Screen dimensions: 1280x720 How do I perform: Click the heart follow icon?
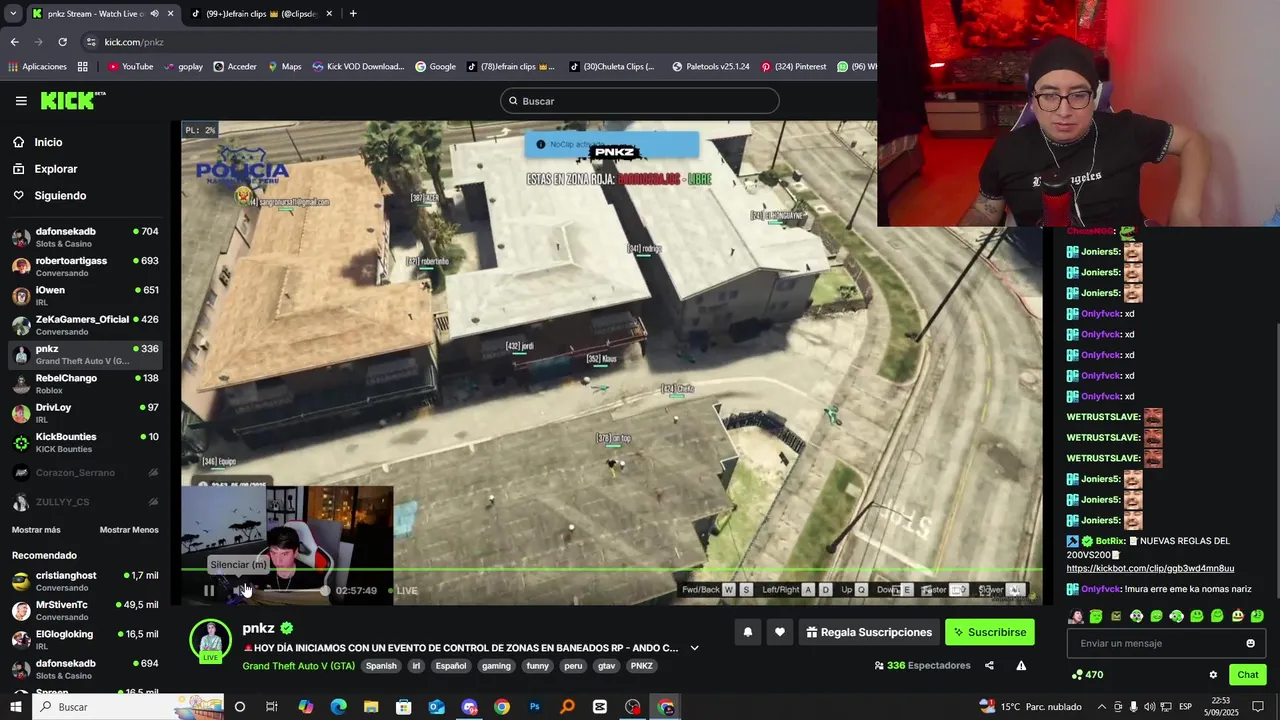pyautogui.click(x=780, y=632)
